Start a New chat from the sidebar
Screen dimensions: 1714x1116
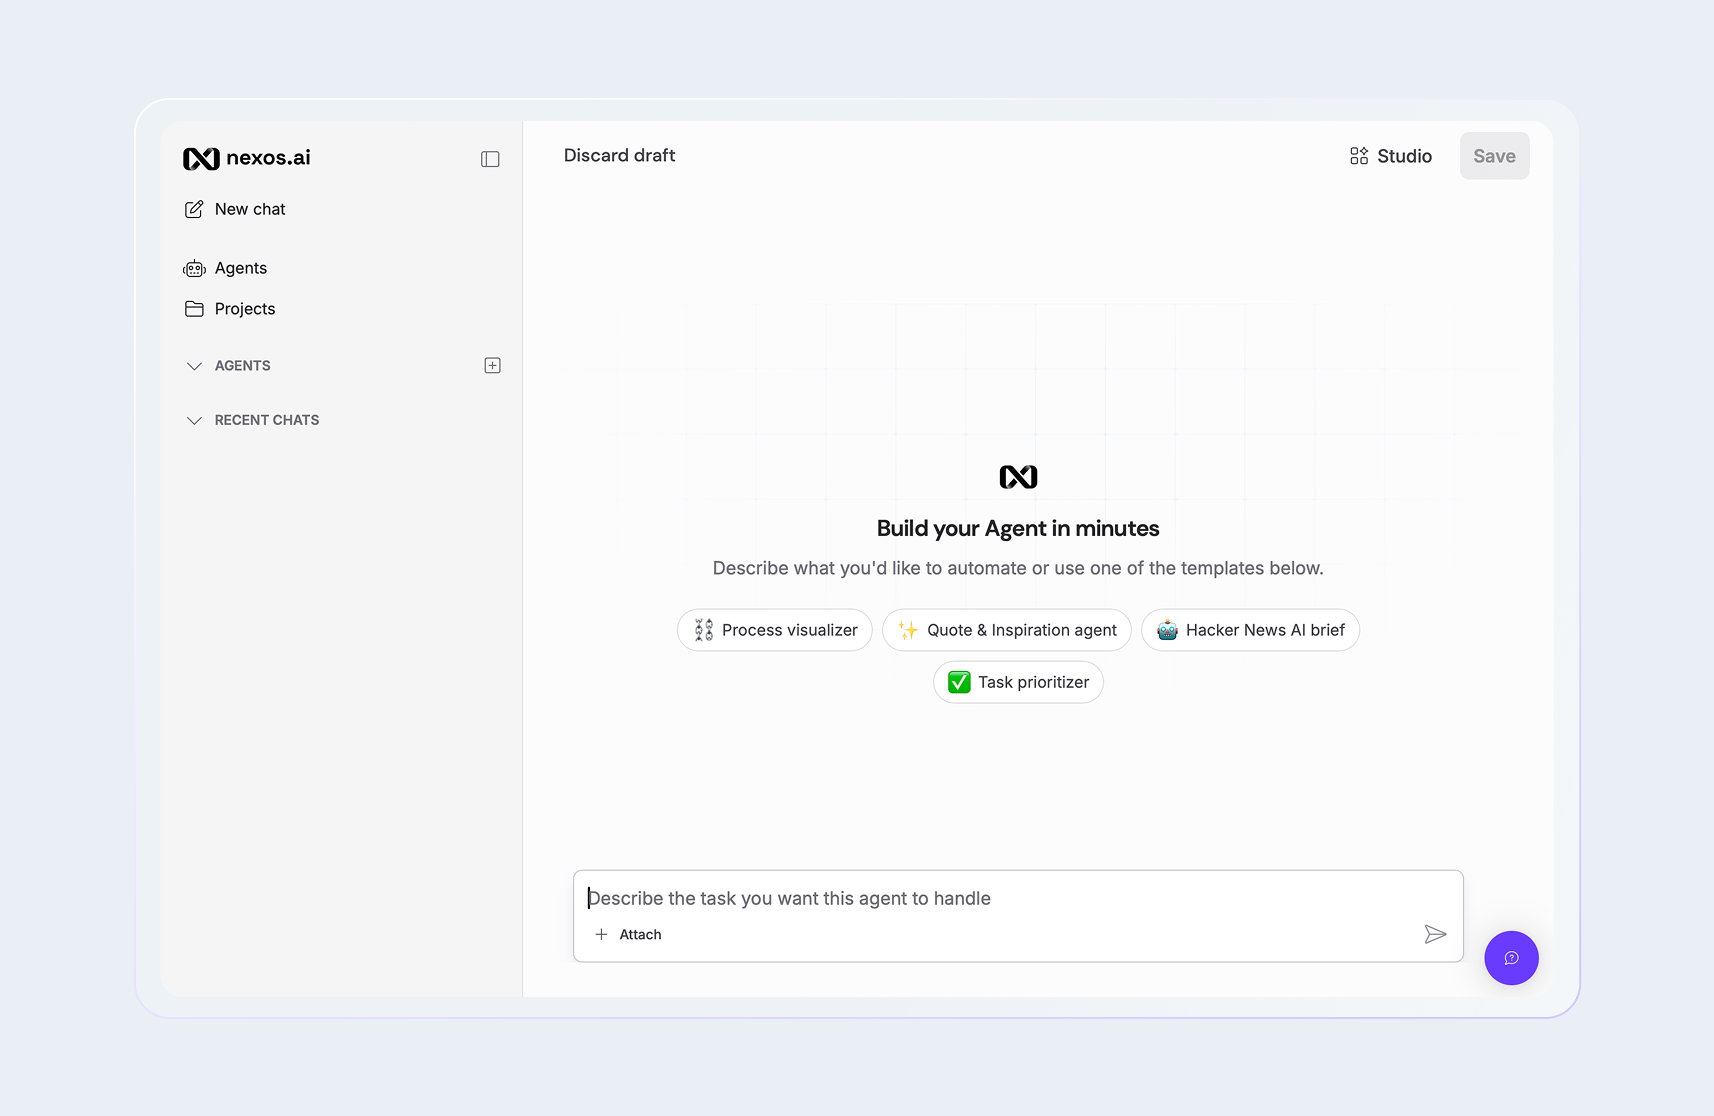pos(249,209)
